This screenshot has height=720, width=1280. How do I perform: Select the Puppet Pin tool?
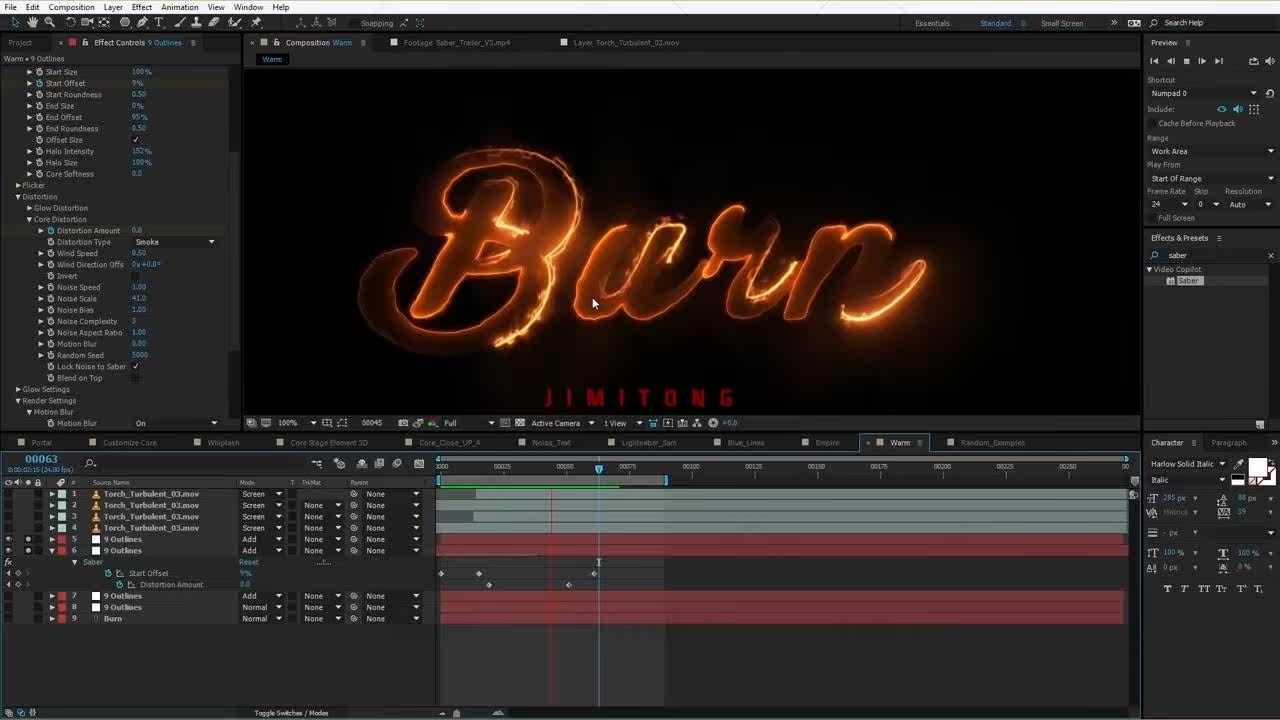(256, 22)
